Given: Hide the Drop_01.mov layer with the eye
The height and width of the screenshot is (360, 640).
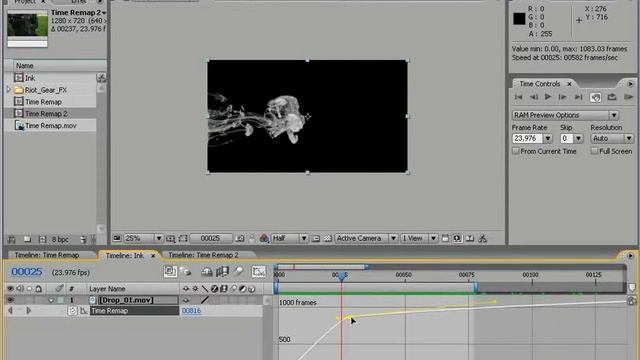Looking at the screenshot, I should 10,300.
